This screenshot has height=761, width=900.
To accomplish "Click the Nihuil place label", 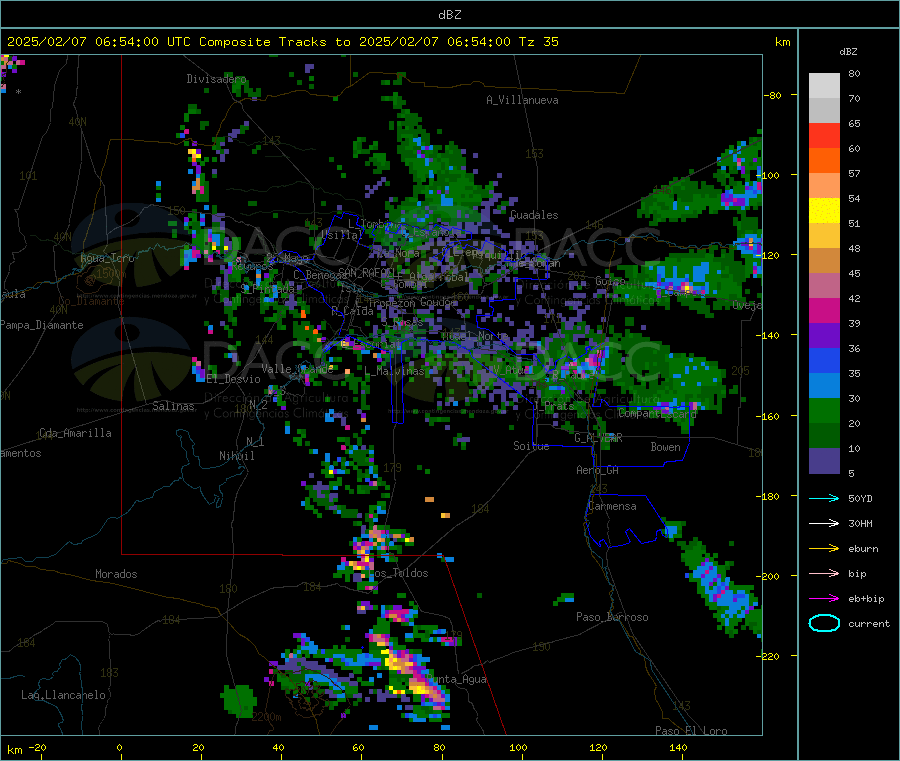I will click(236, 456).
